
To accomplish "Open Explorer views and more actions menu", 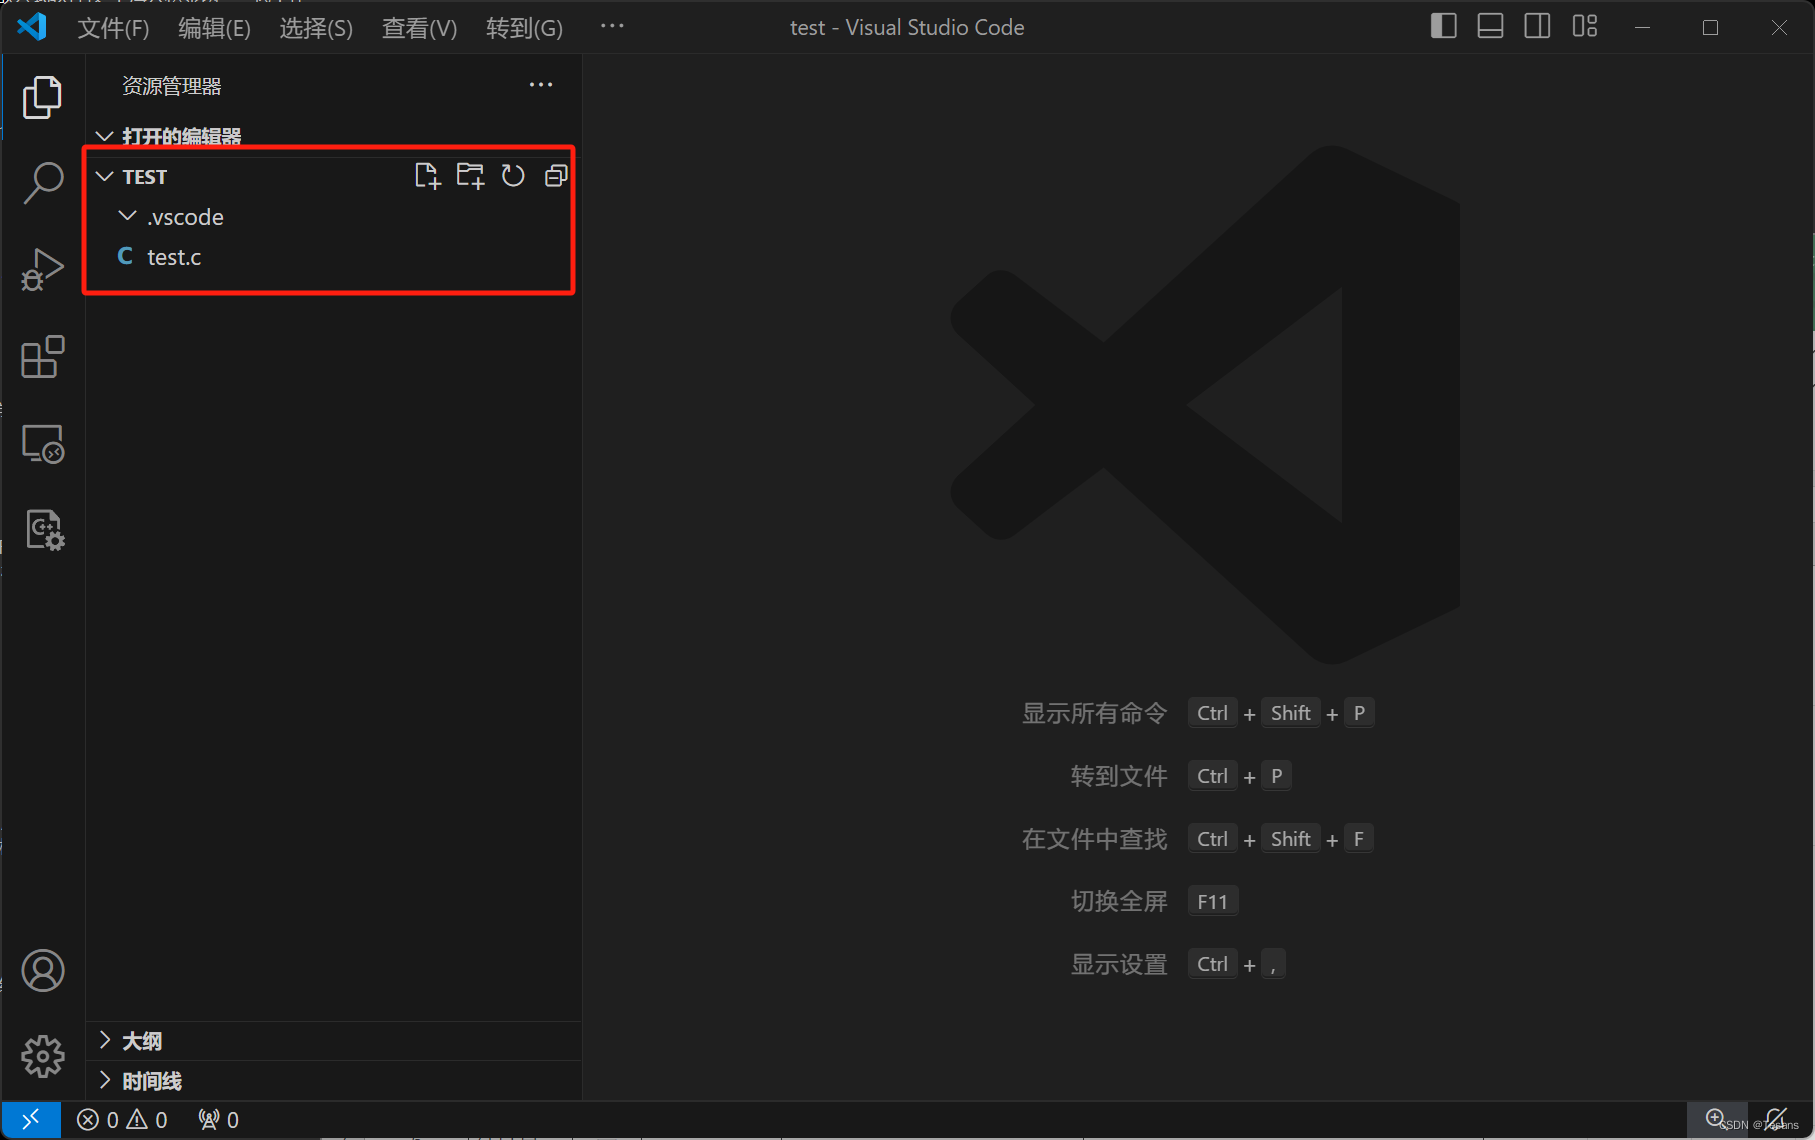I will click(x=541, y=85).
